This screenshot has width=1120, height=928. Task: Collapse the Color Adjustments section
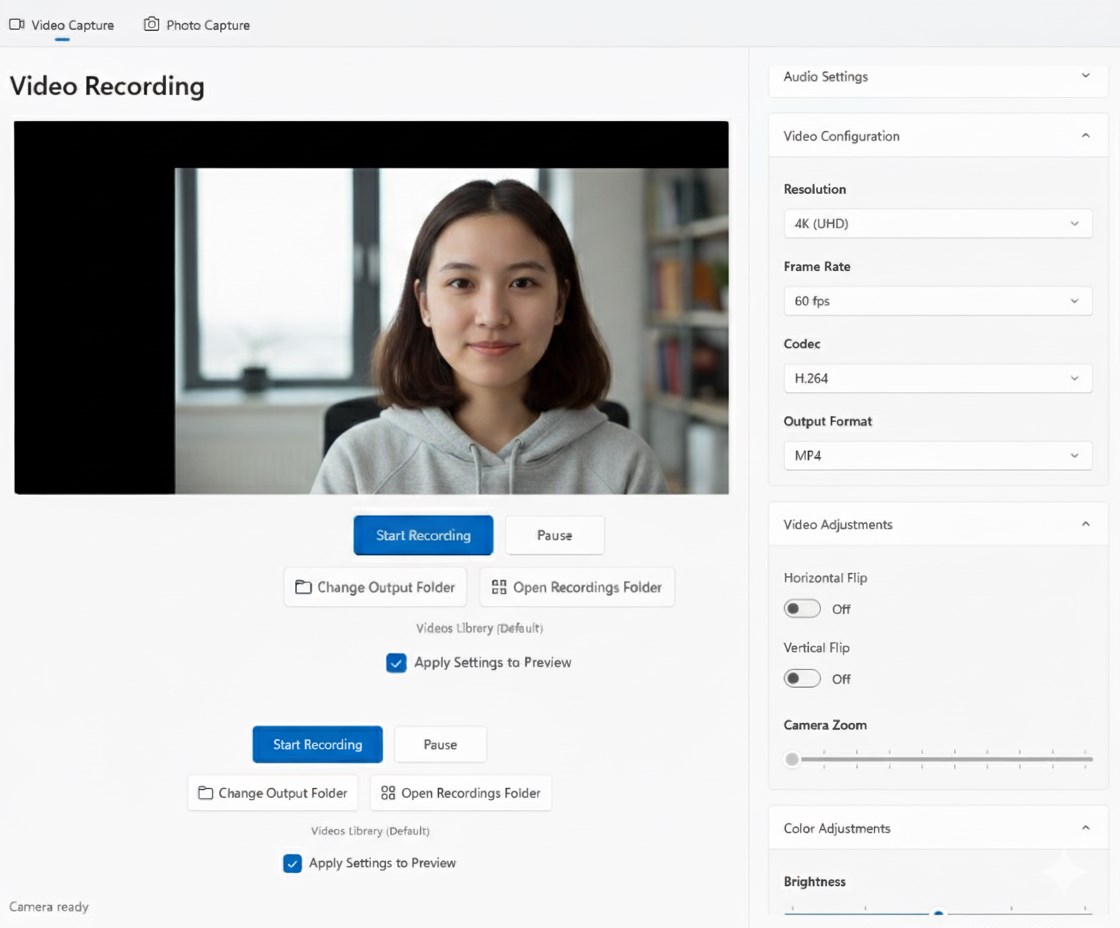pos(1085,828)
